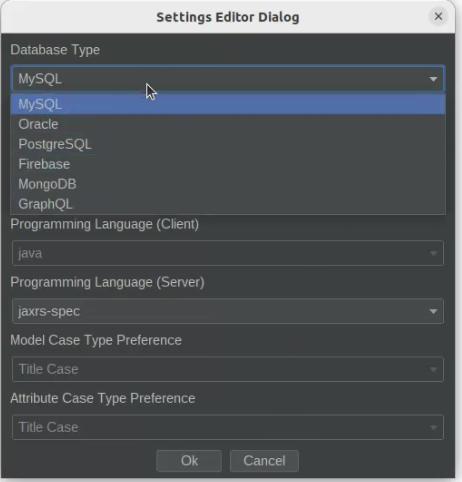Open Programming Language (Server) jaxrs-spec dropdown
Image resolution: width=462 pixels, height=482 pixels.
coord(228,311)
